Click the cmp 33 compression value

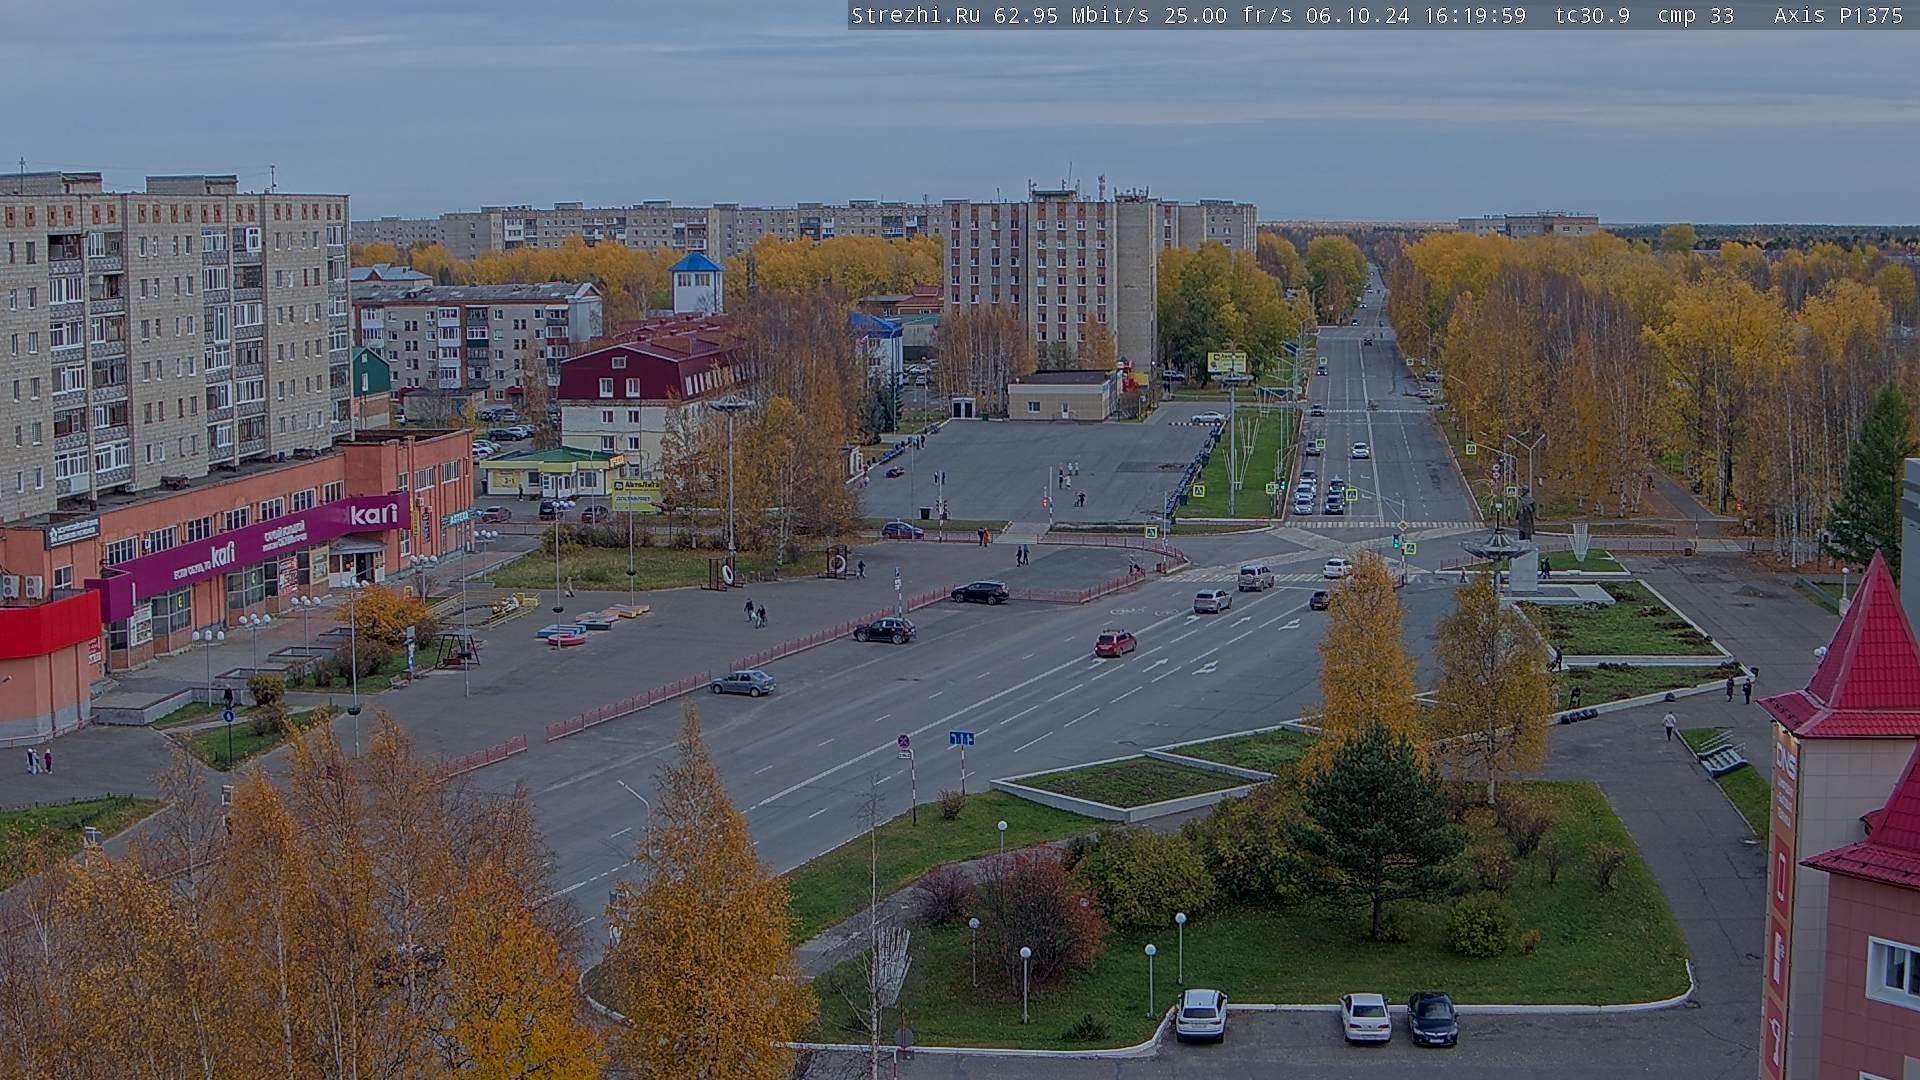[x=1696, y=16]
